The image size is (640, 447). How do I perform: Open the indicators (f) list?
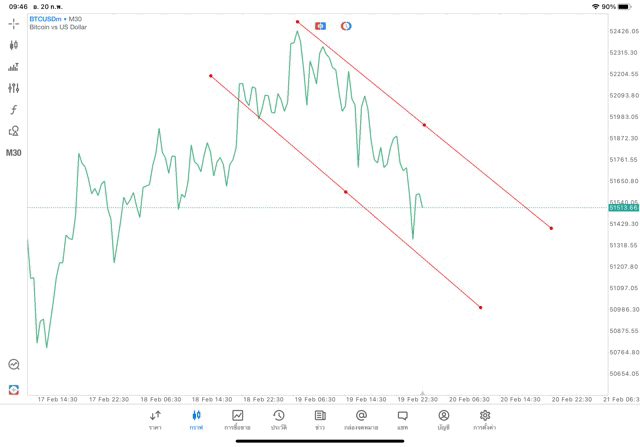tap(13, 109)
